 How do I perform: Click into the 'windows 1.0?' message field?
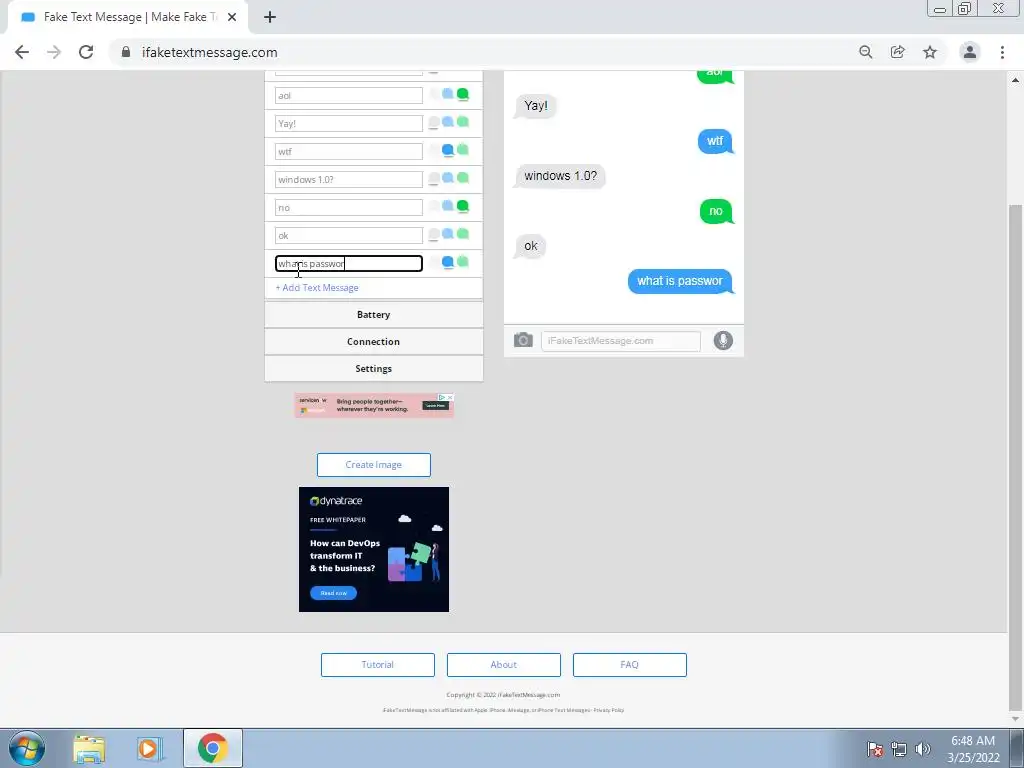[349, 180]
